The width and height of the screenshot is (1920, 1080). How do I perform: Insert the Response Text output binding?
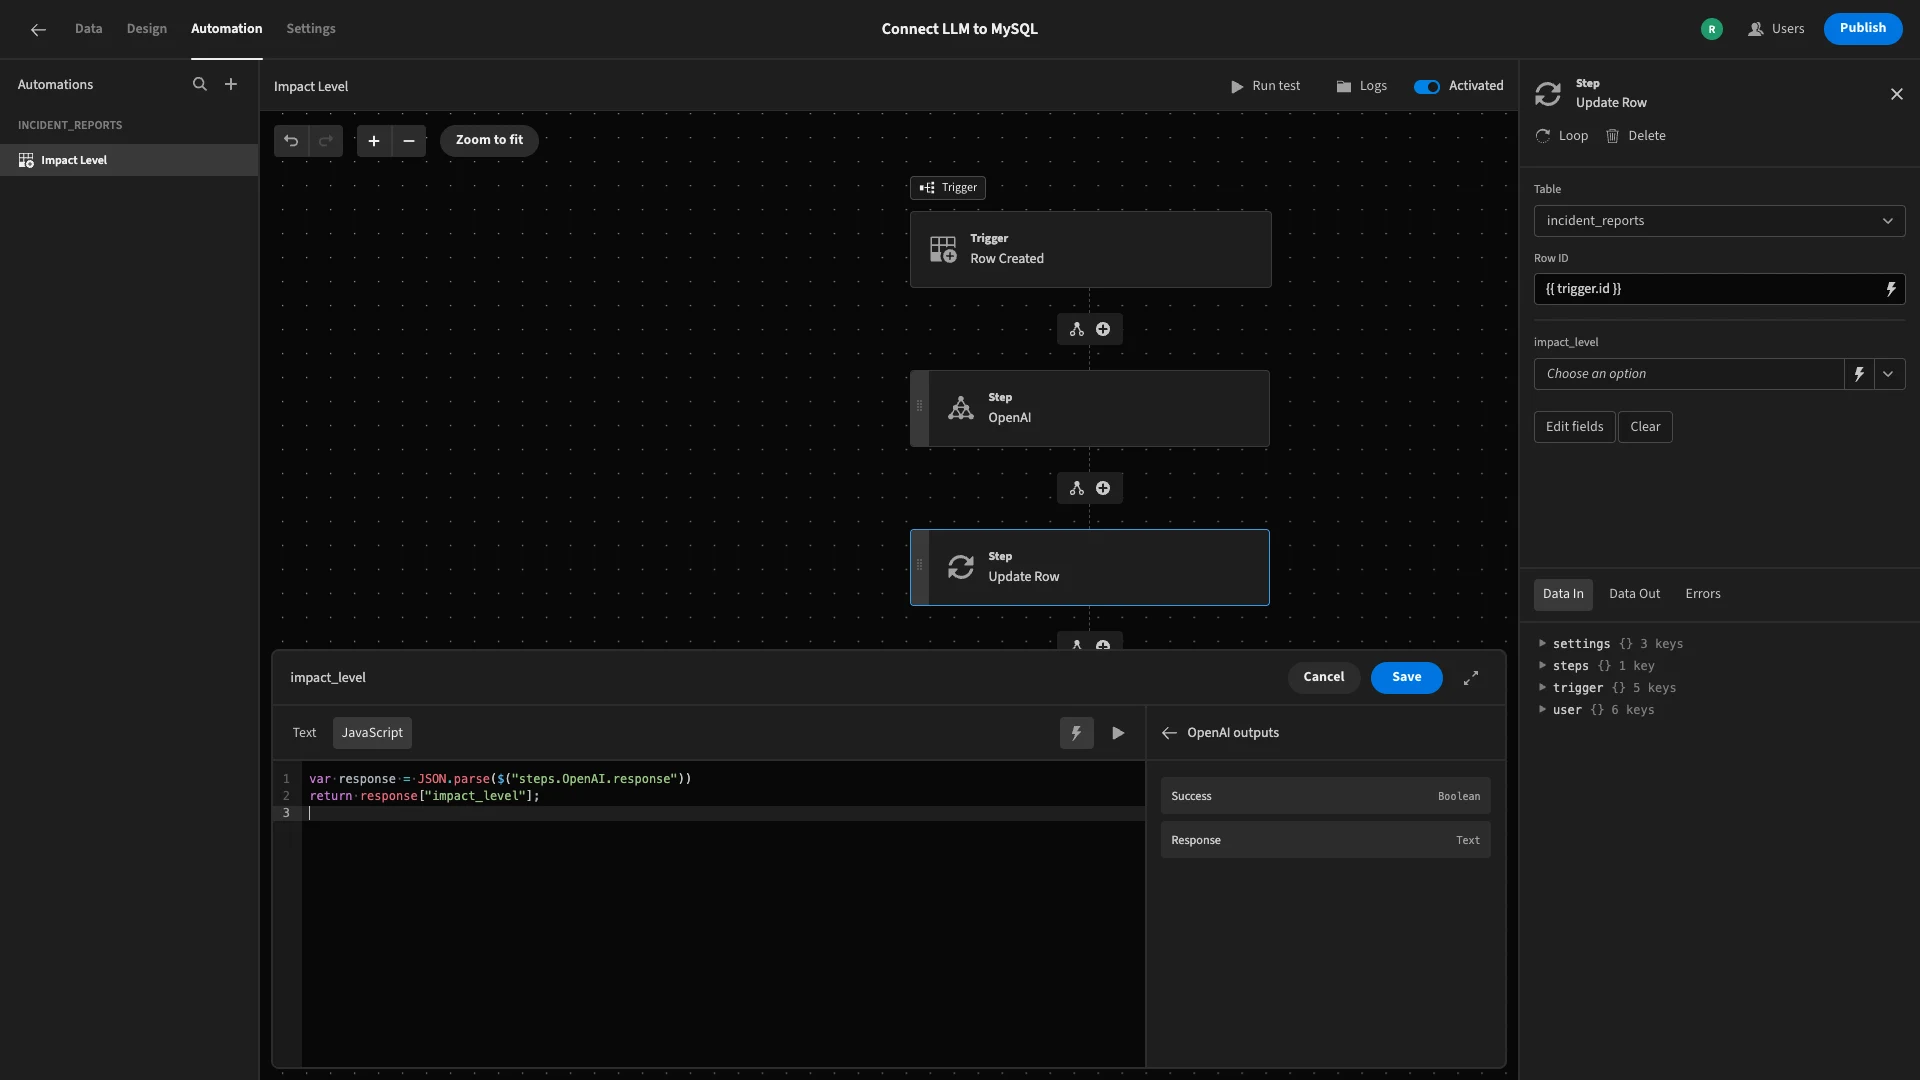click(x=1325, y=840)
